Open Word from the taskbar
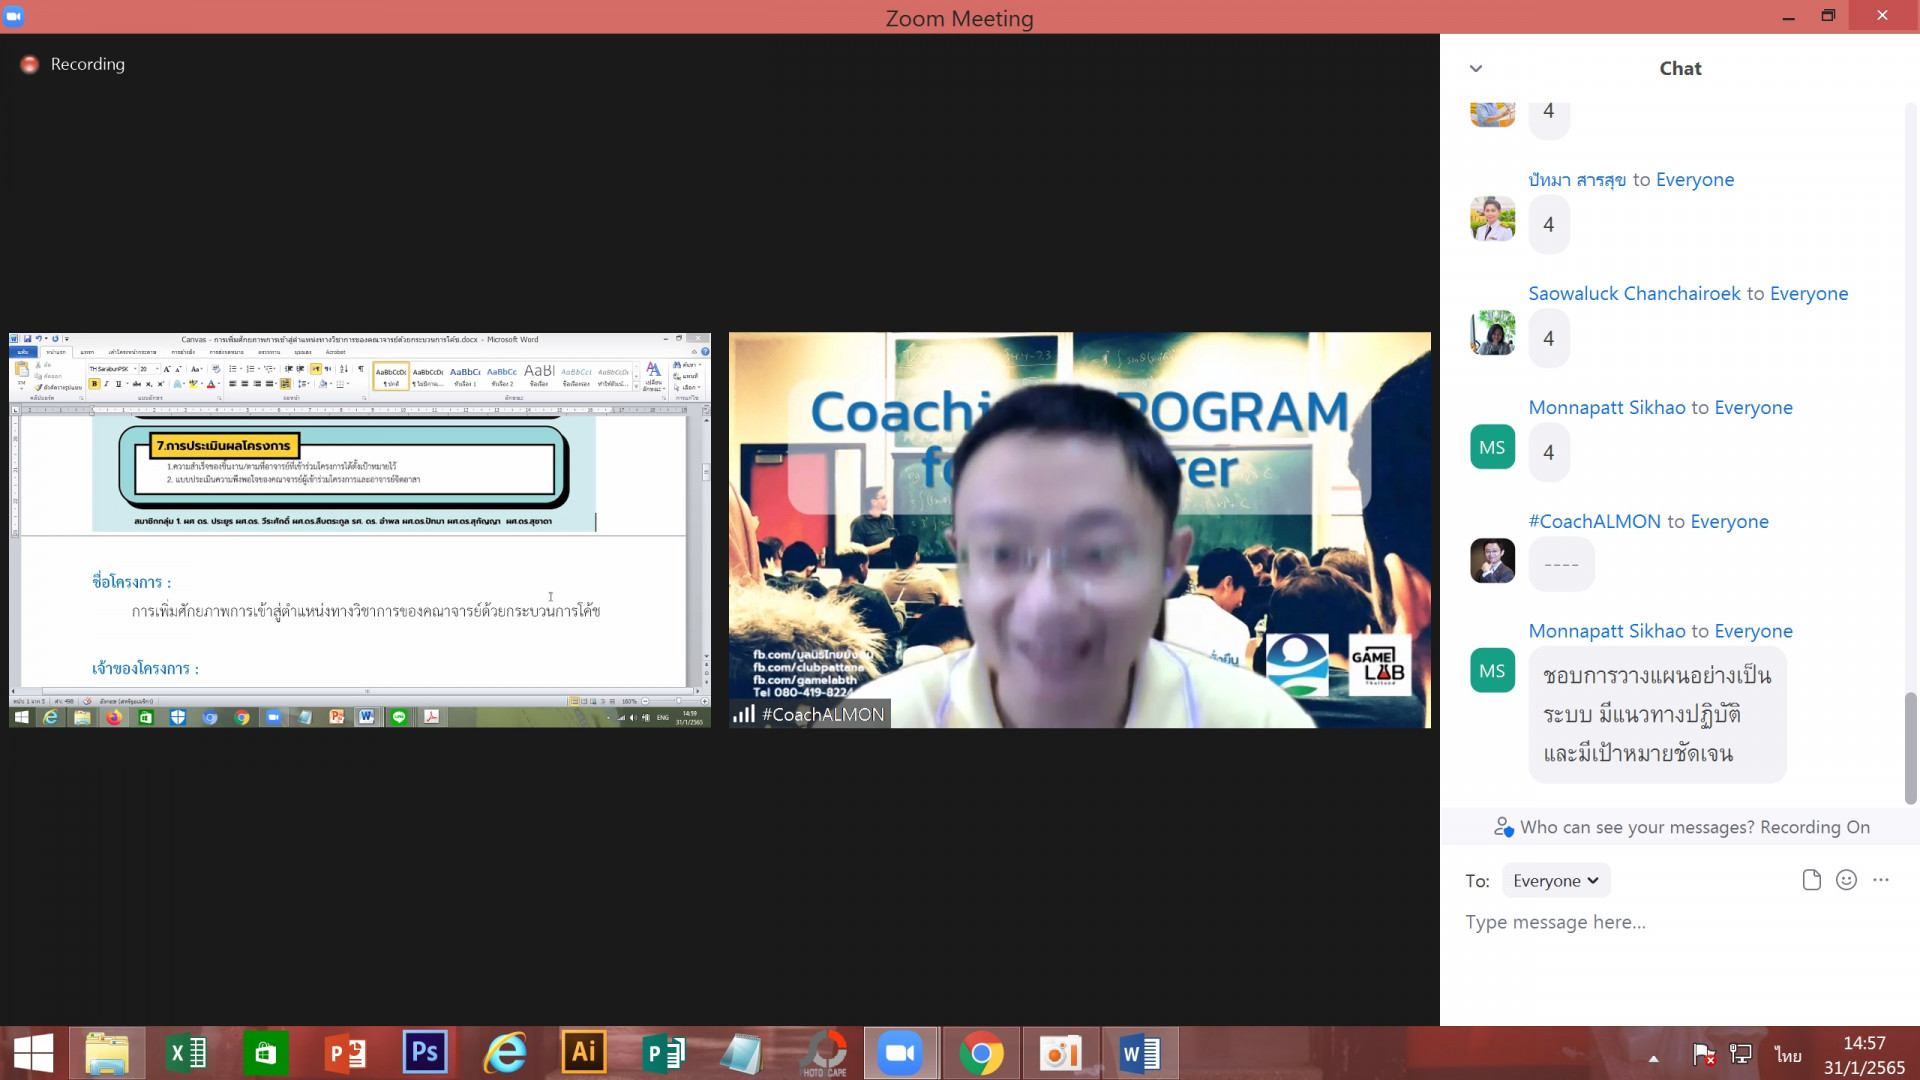The width and height of the screenshot is (1920, 1080). click(x=1140, y=1053)
